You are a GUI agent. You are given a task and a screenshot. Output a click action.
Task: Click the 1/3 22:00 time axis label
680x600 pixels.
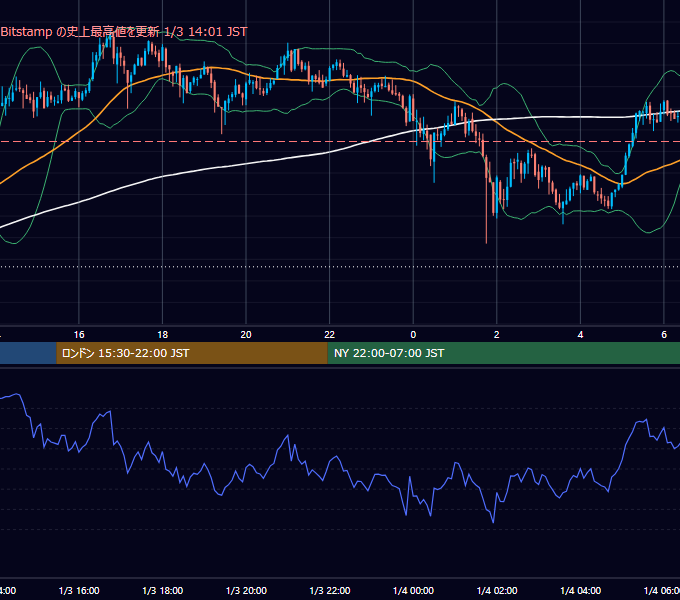(330, 590)
